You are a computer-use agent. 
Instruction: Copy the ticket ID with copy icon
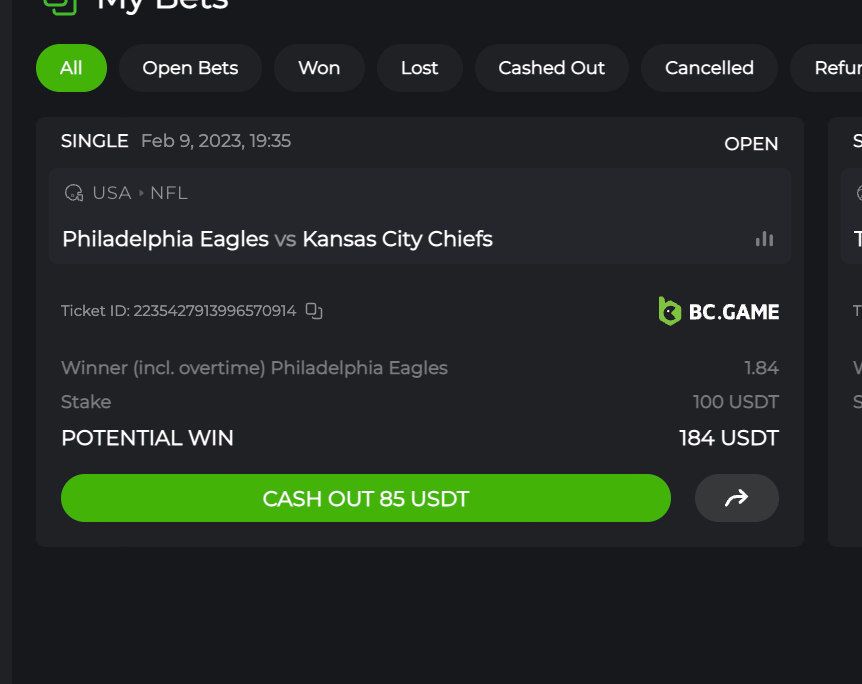pyautogui.click(x=314, y=311)
